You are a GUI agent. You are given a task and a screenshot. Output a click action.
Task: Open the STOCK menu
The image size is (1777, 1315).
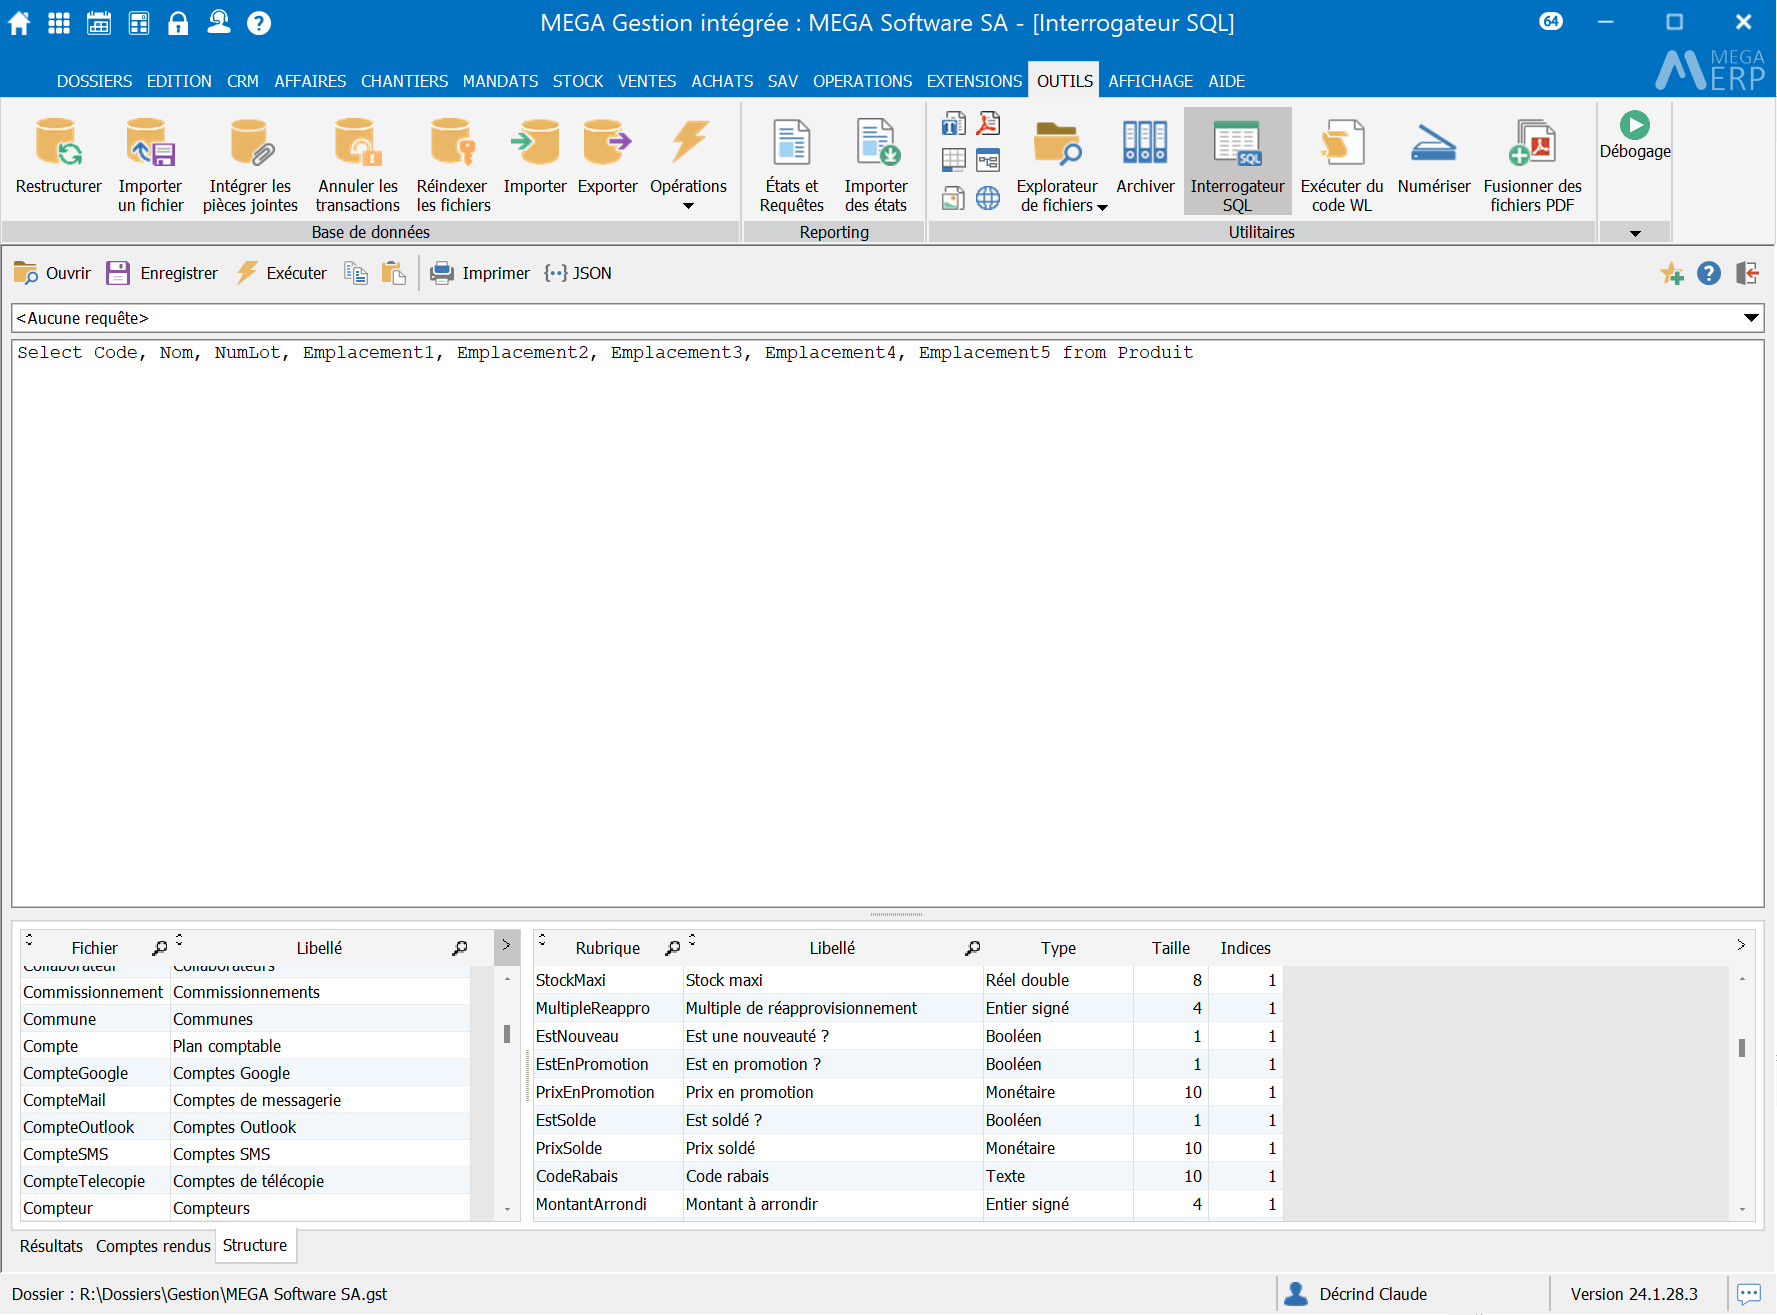pos(578,81)
